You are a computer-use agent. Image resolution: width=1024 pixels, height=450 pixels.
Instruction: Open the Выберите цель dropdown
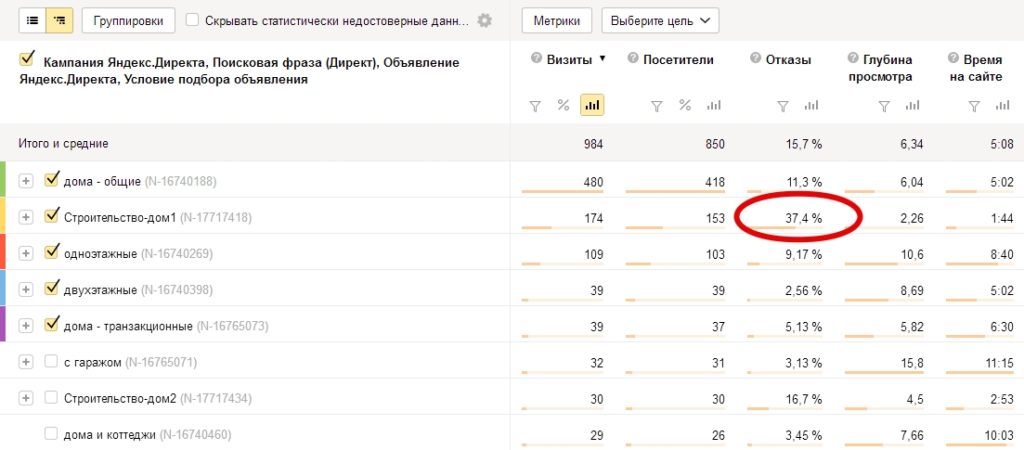pos(660,20)
